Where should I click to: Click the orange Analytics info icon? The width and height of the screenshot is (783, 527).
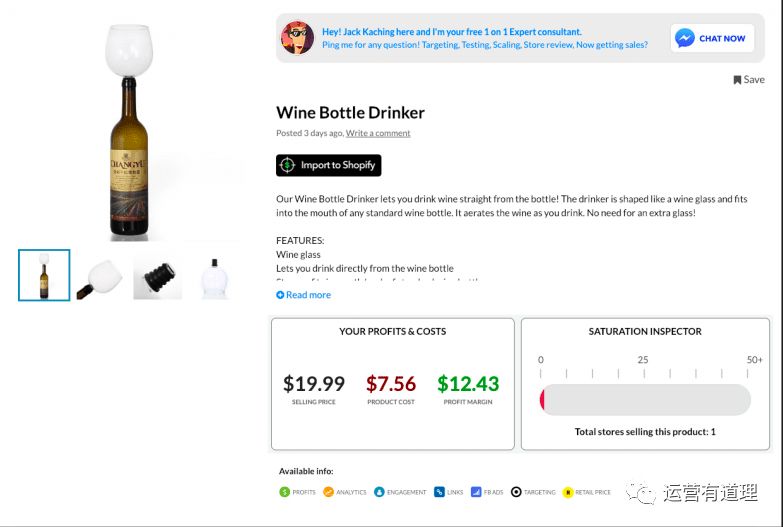tap(327, 492)
